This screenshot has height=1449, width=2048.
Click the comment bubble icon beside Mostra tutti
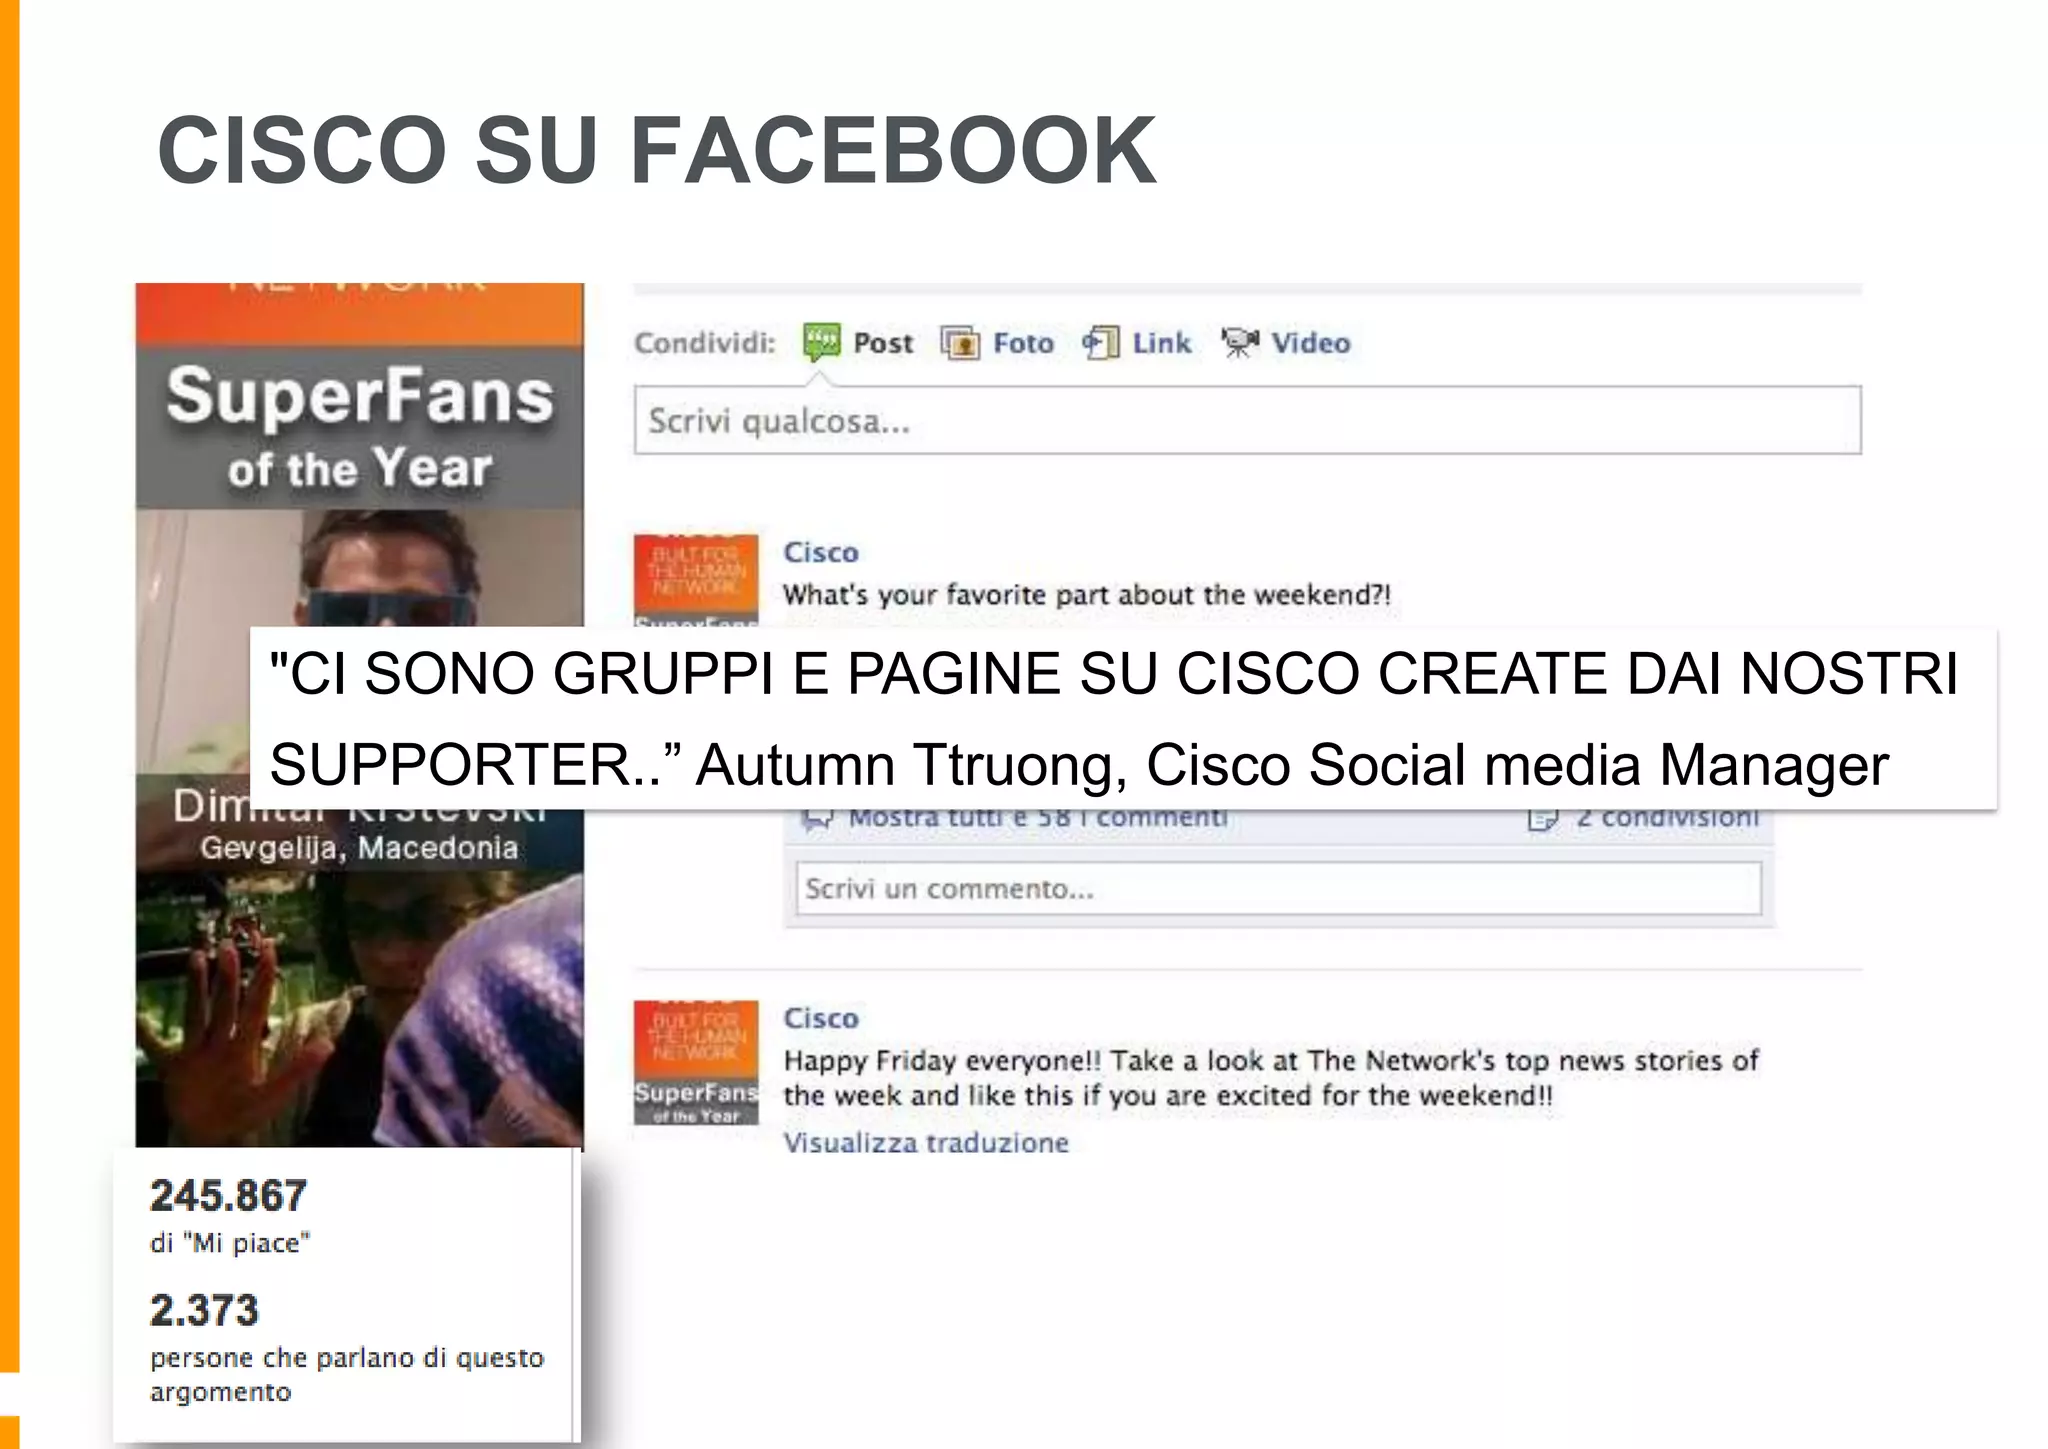[x=818, y=820]
